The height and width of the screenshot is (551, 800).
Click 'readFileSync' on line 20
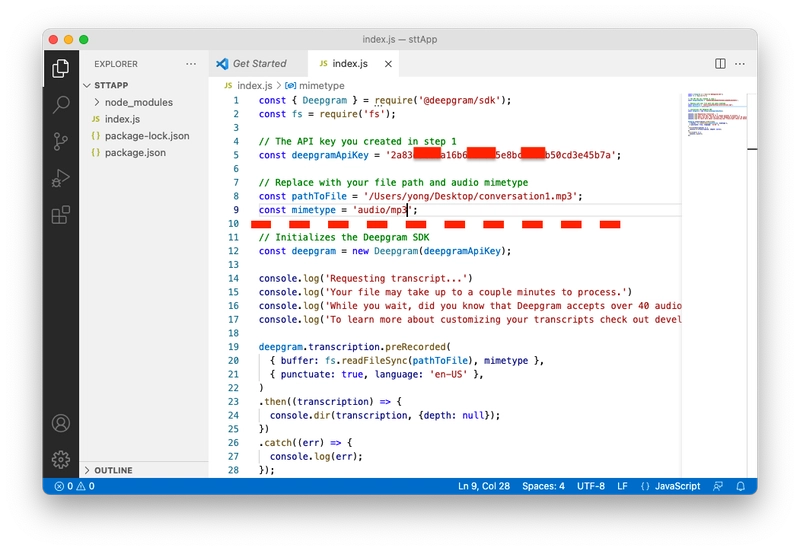click(x=374, y=360)
